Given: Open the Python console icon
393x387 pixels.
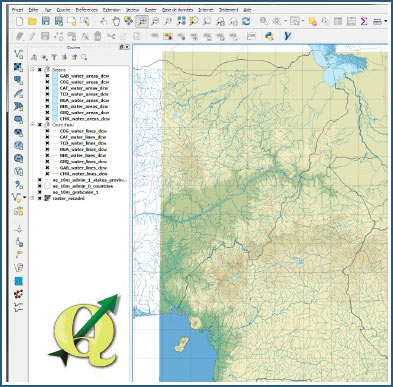Looking at the screenshot, I should tap(269, 36).
